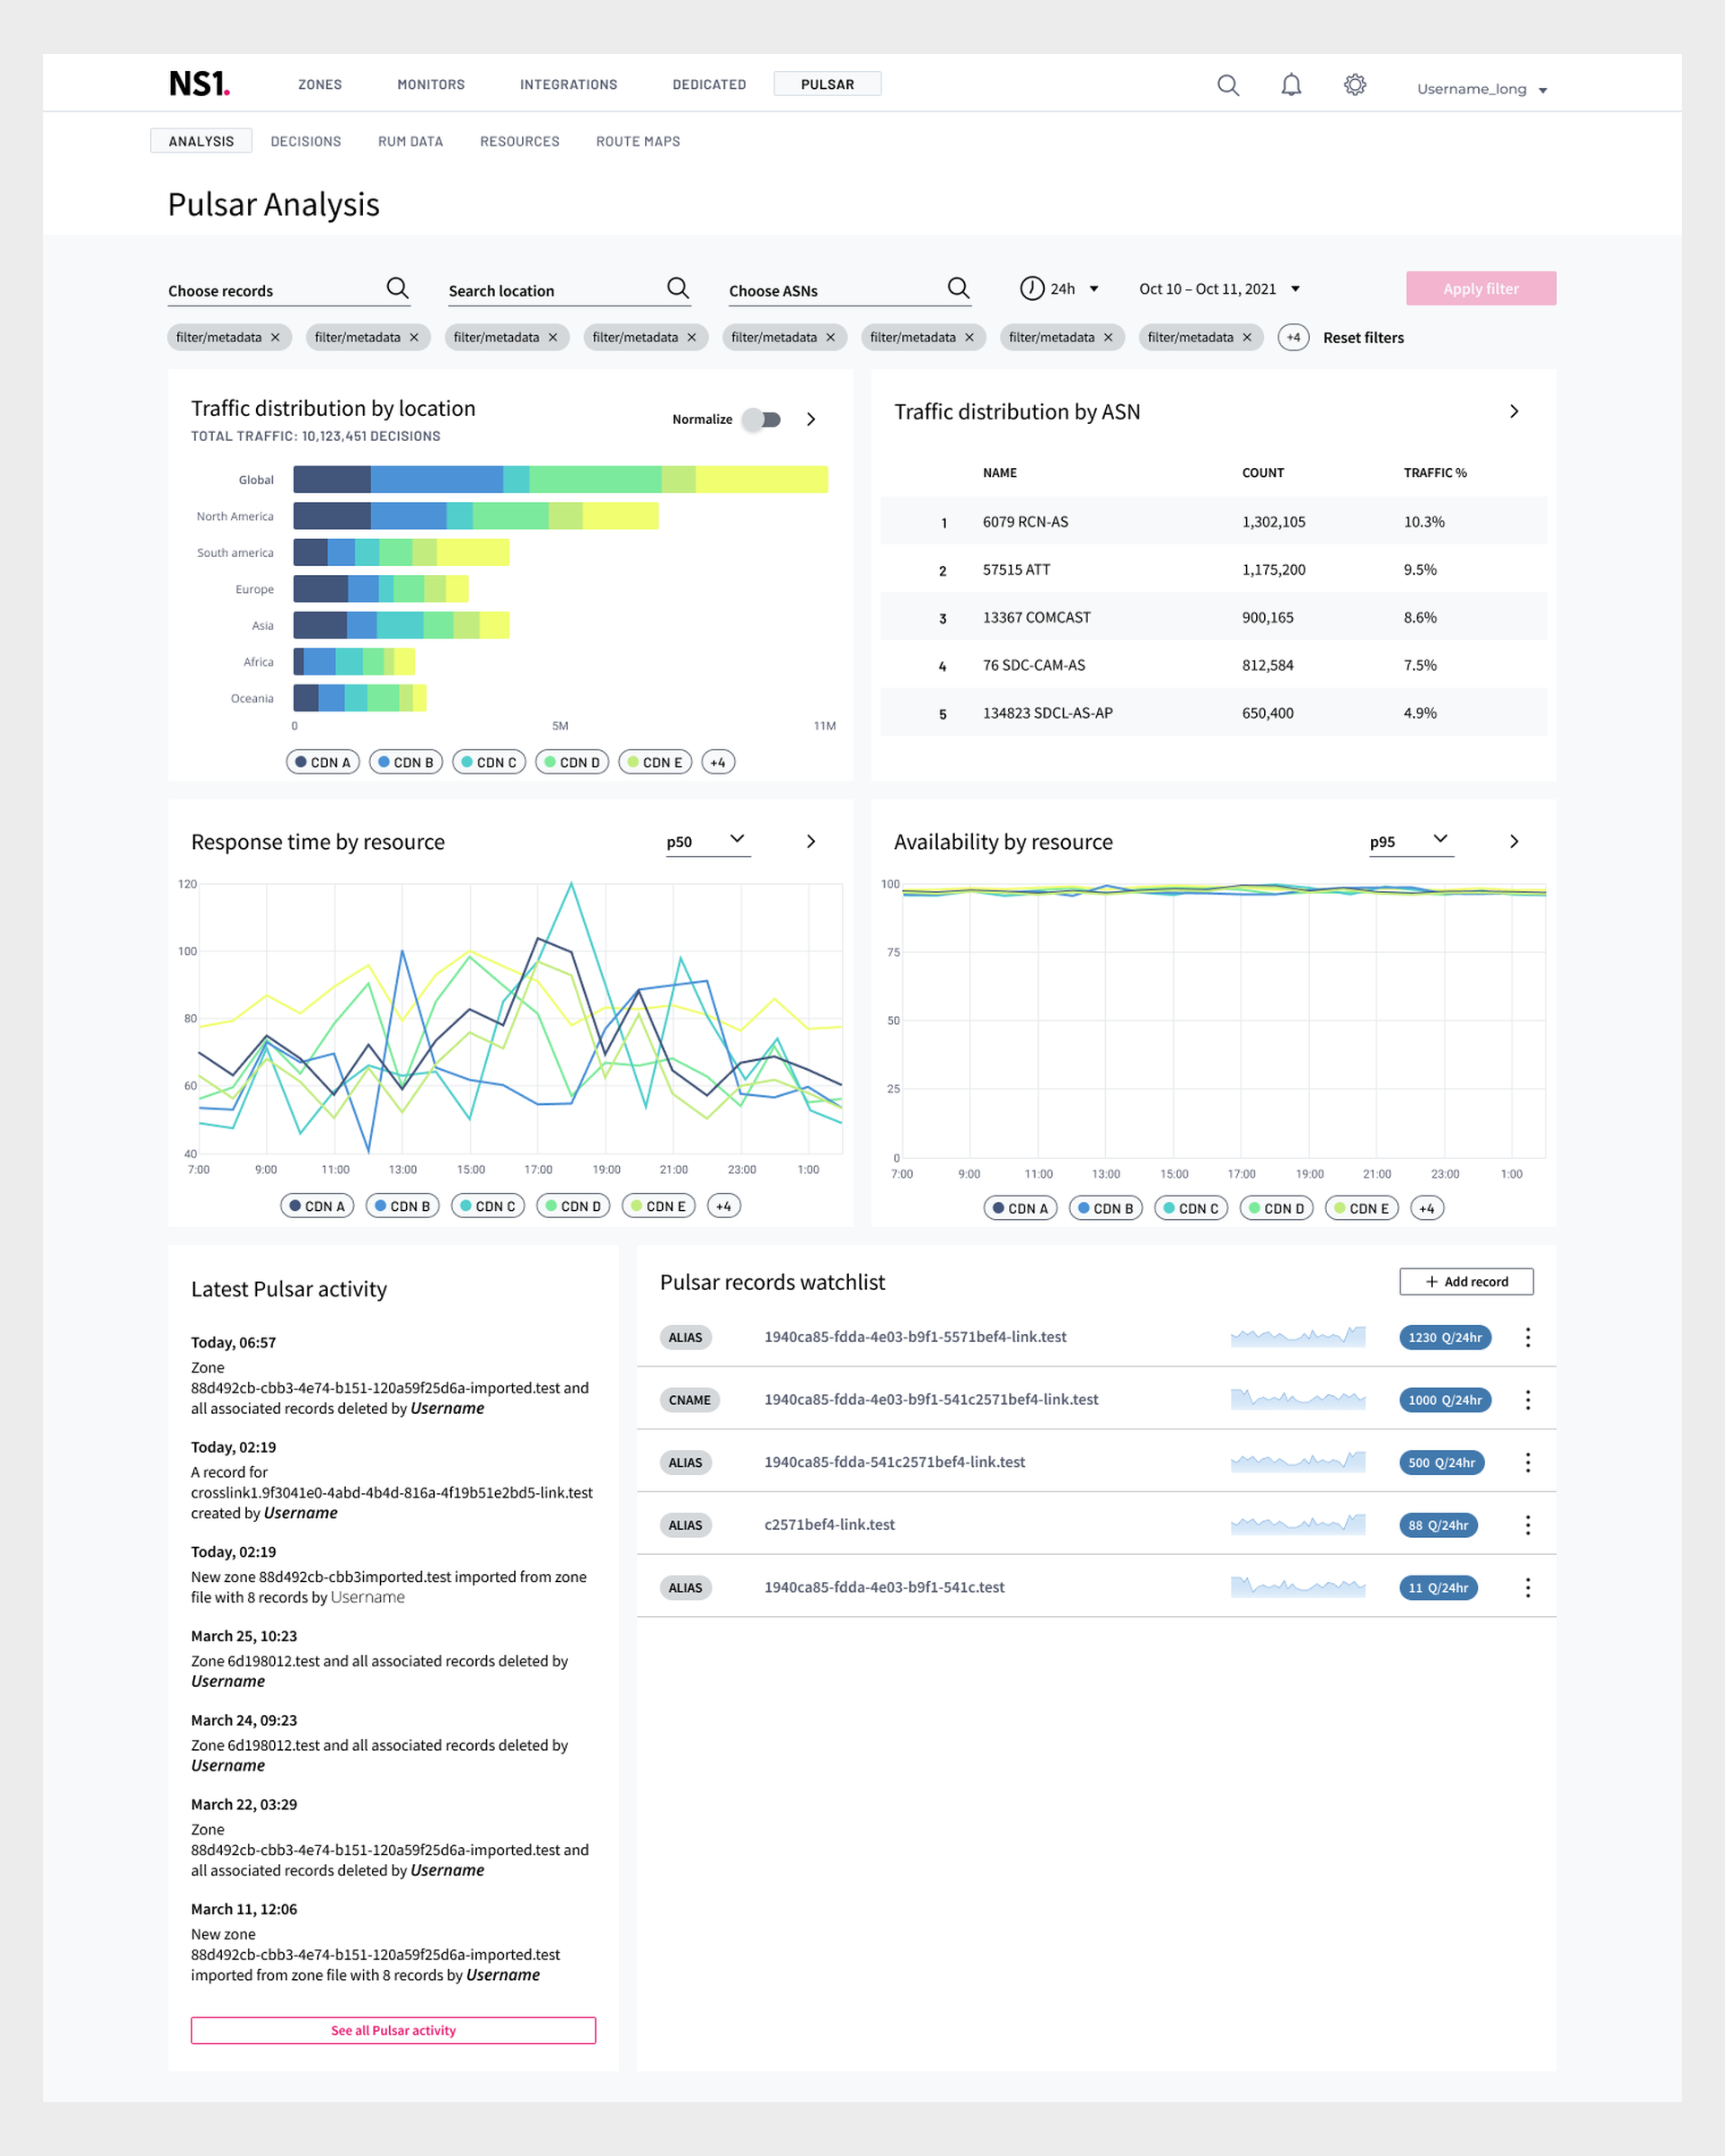The image size is (1725, 2156).
Task: Remove the first filter/metadata chip
Action: coord(275,338)
